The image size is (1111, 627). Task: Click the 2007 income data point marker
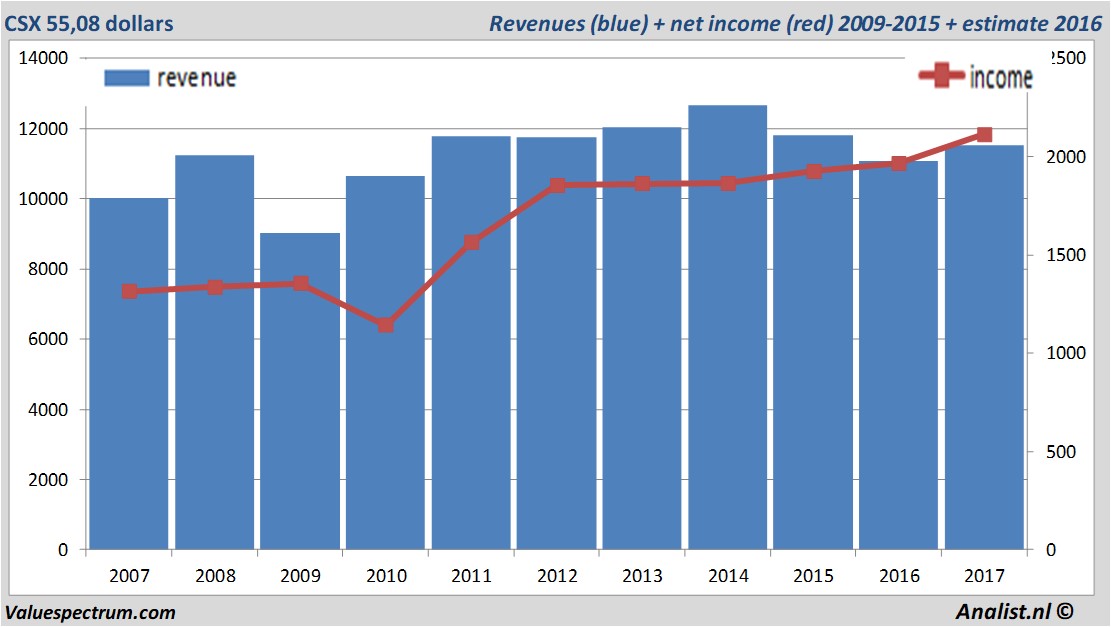click(x=129, y=292)
